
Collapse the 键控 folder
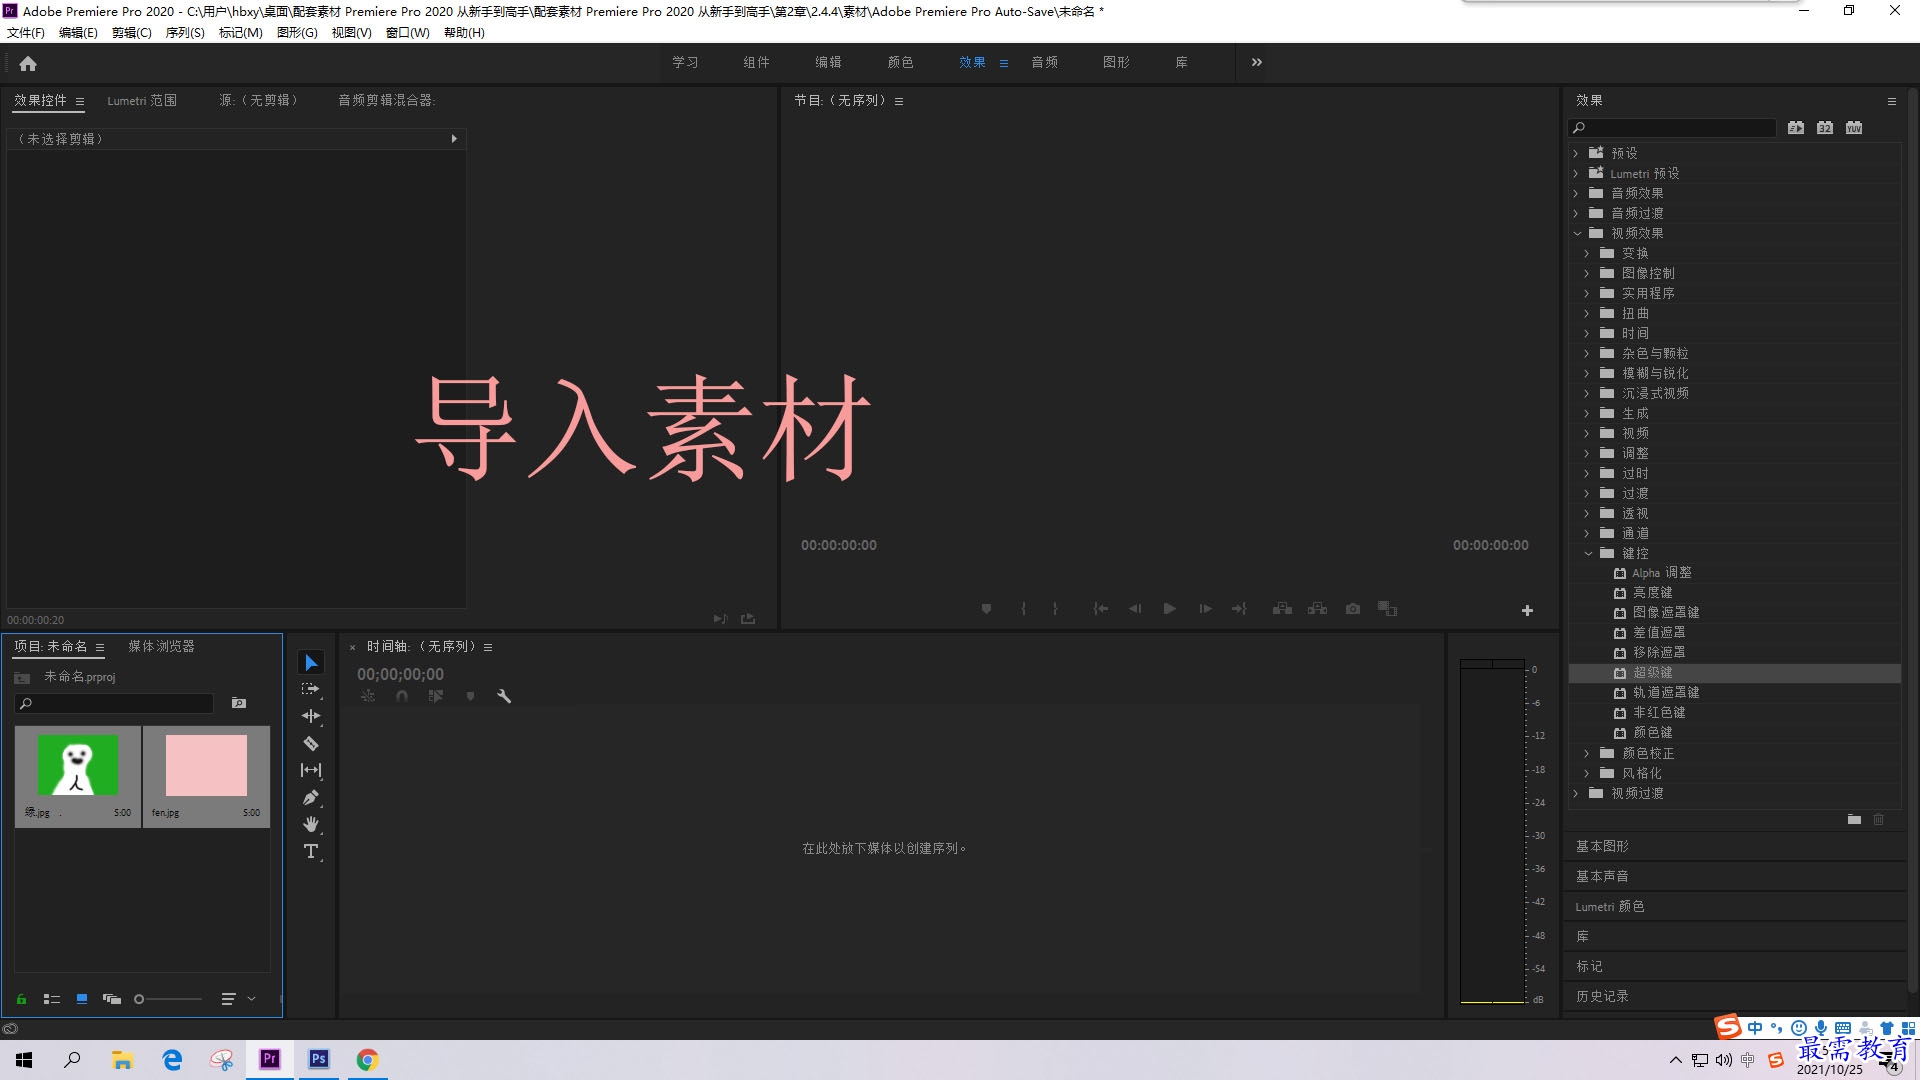pos(1588,553)
